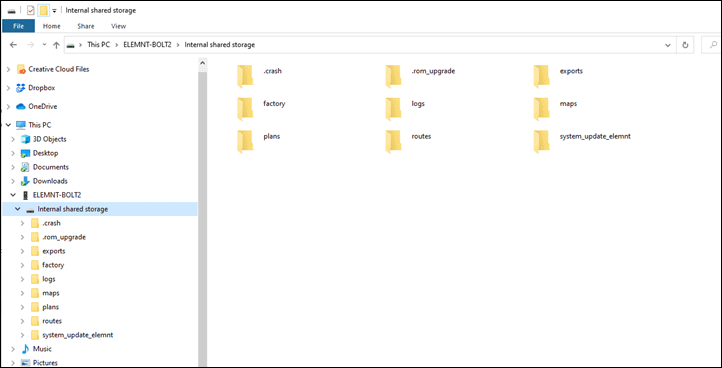
Task: Collapse Internal shared storage node
Action: tap(17, 209)
